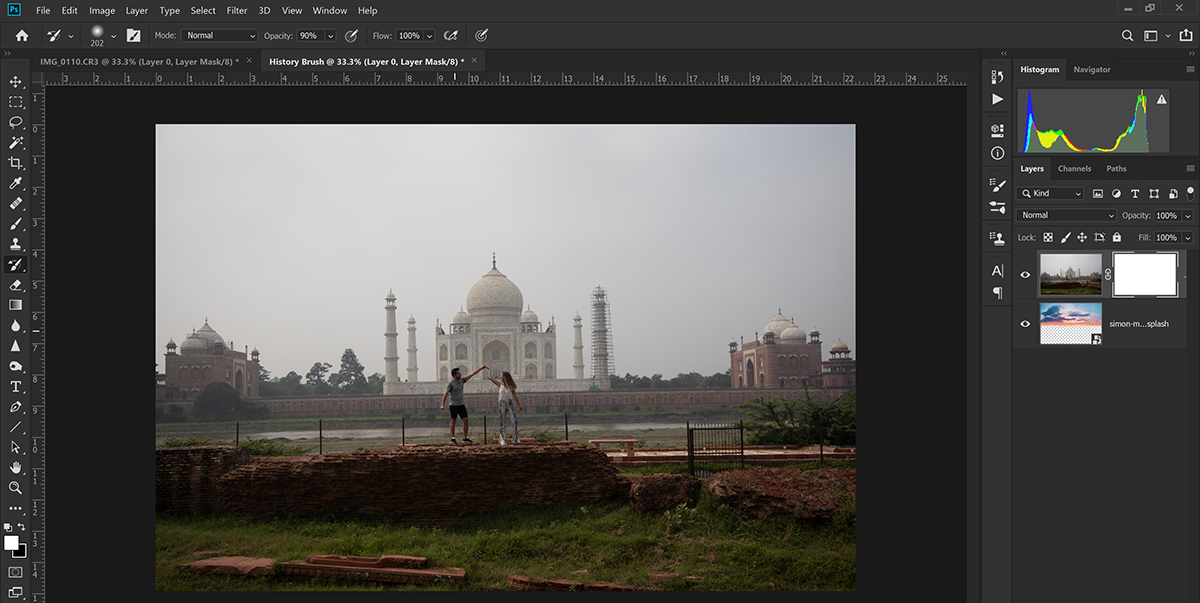The width and height of the screenshot is (1200, 603).
Task: Toggle the brush settings panel icon
Action: pyautogui.click(x=133, y=35)
